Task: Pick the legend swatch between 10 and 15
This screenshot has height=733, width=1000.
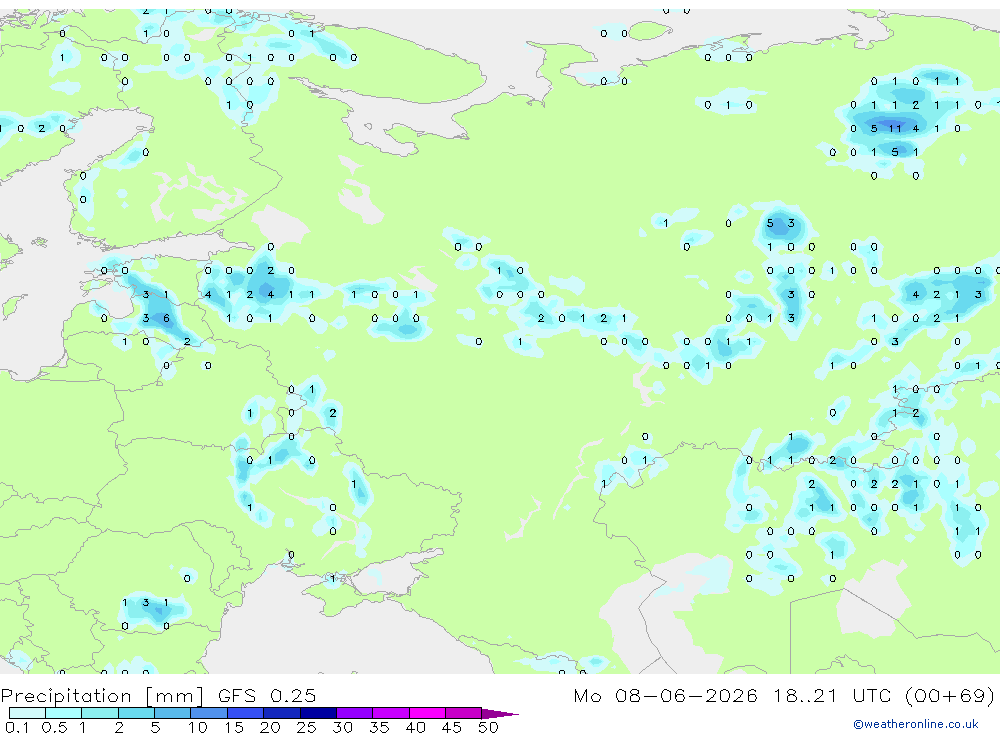Action: click(209, 713)
